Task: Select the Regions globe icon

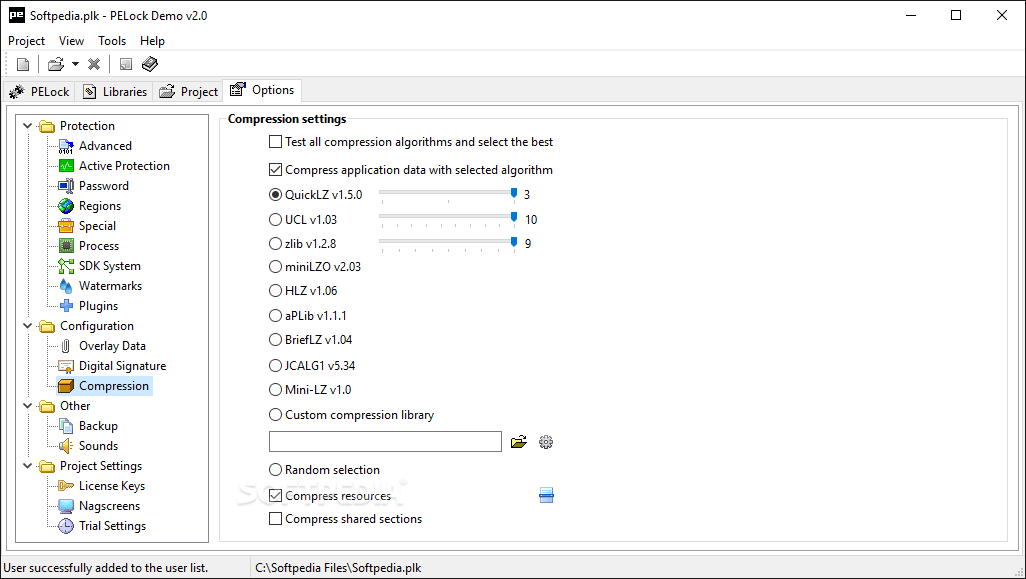Action: coord(66,206)
